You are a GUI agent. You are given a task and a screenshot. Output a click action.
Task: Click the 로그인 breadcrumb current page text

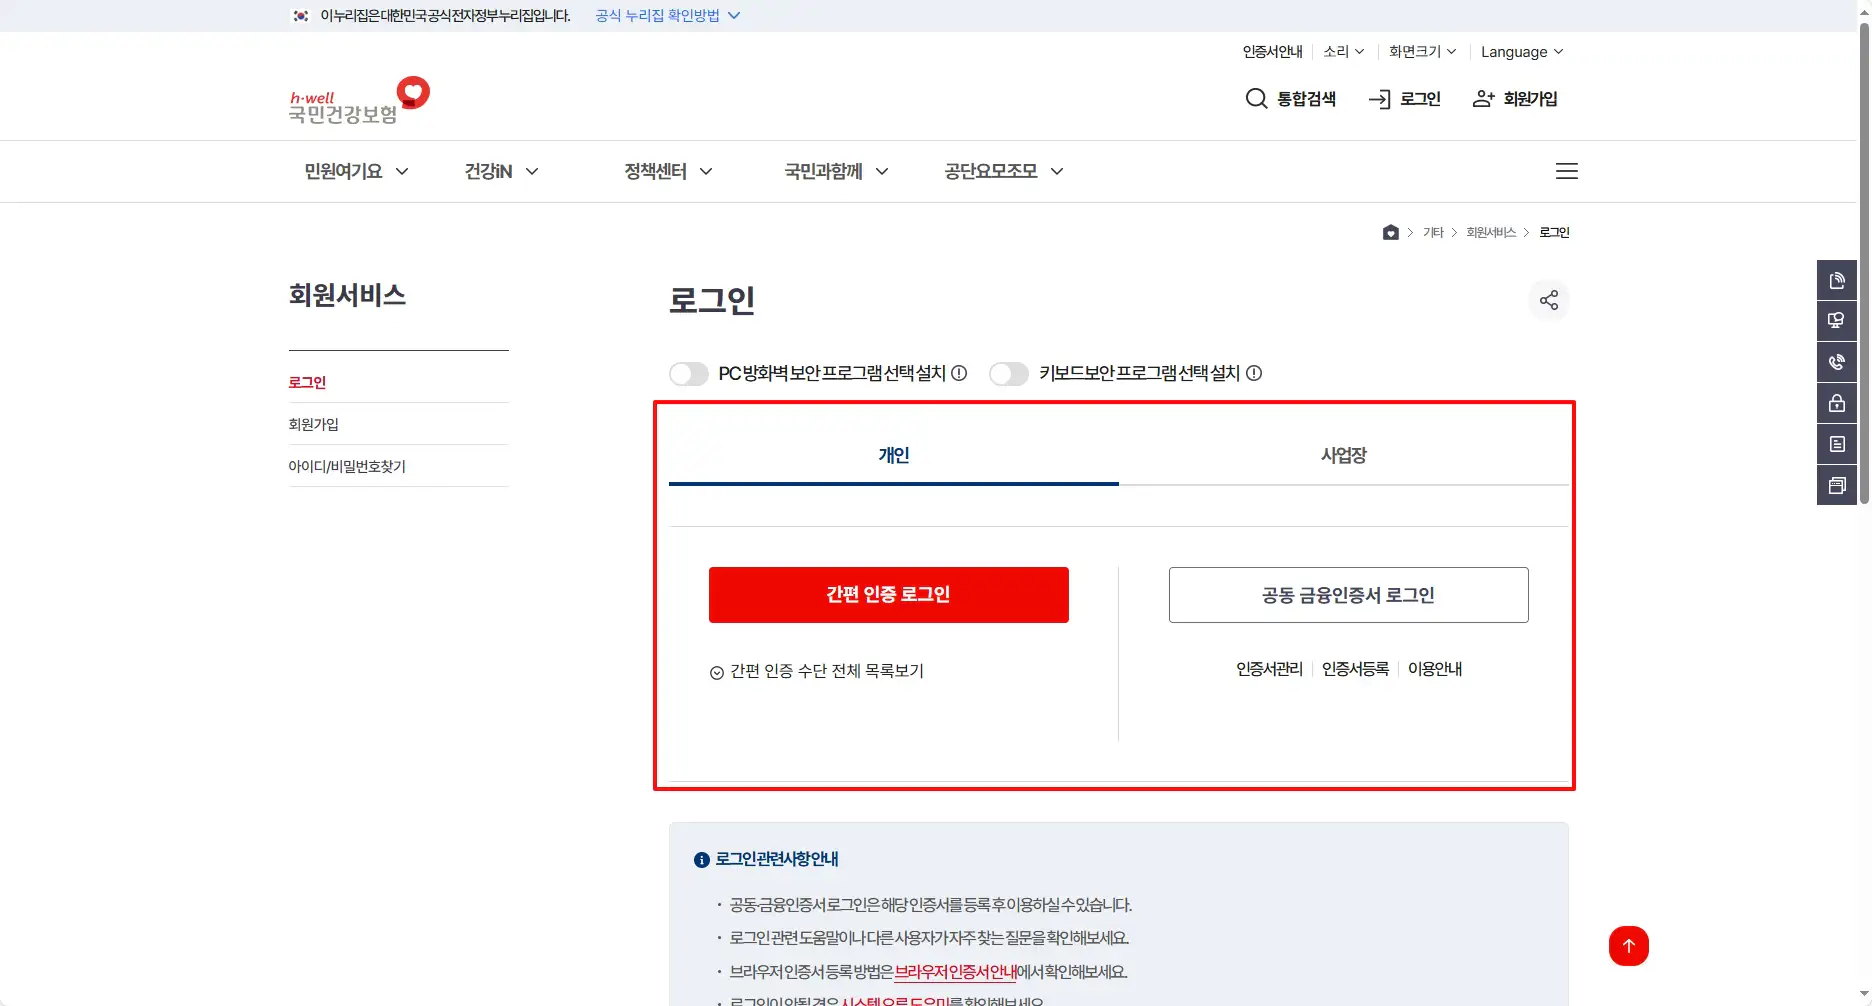(x=1554, y=232)
